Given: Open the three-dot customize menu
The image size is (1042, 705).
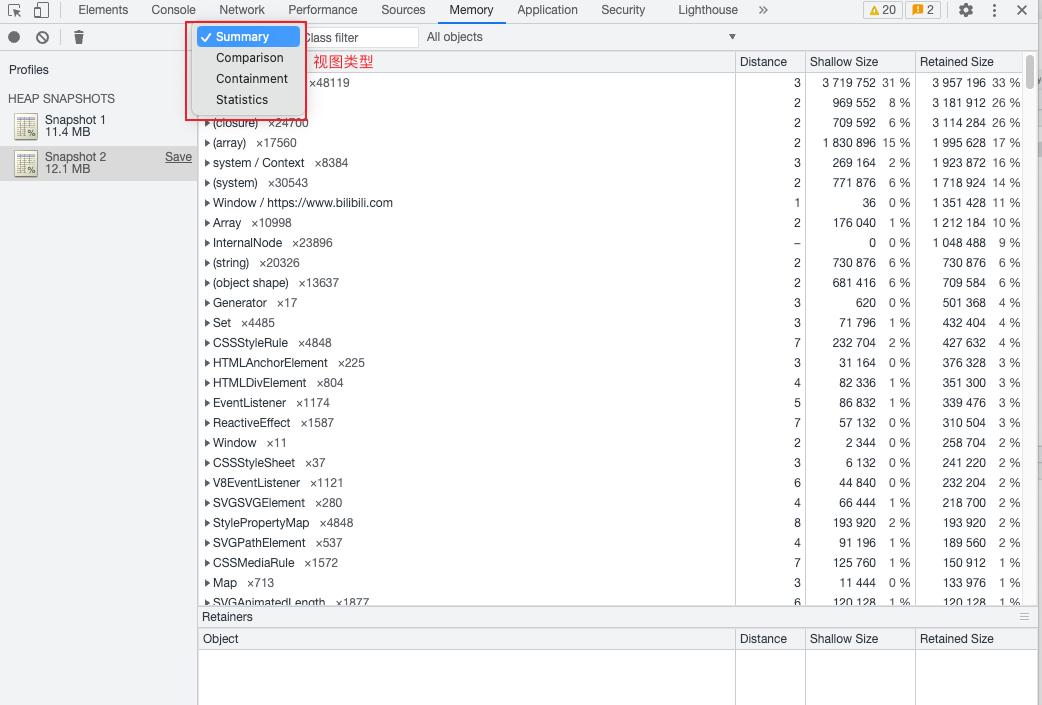Looking at the screenshot, I should [x=994, y=10].
